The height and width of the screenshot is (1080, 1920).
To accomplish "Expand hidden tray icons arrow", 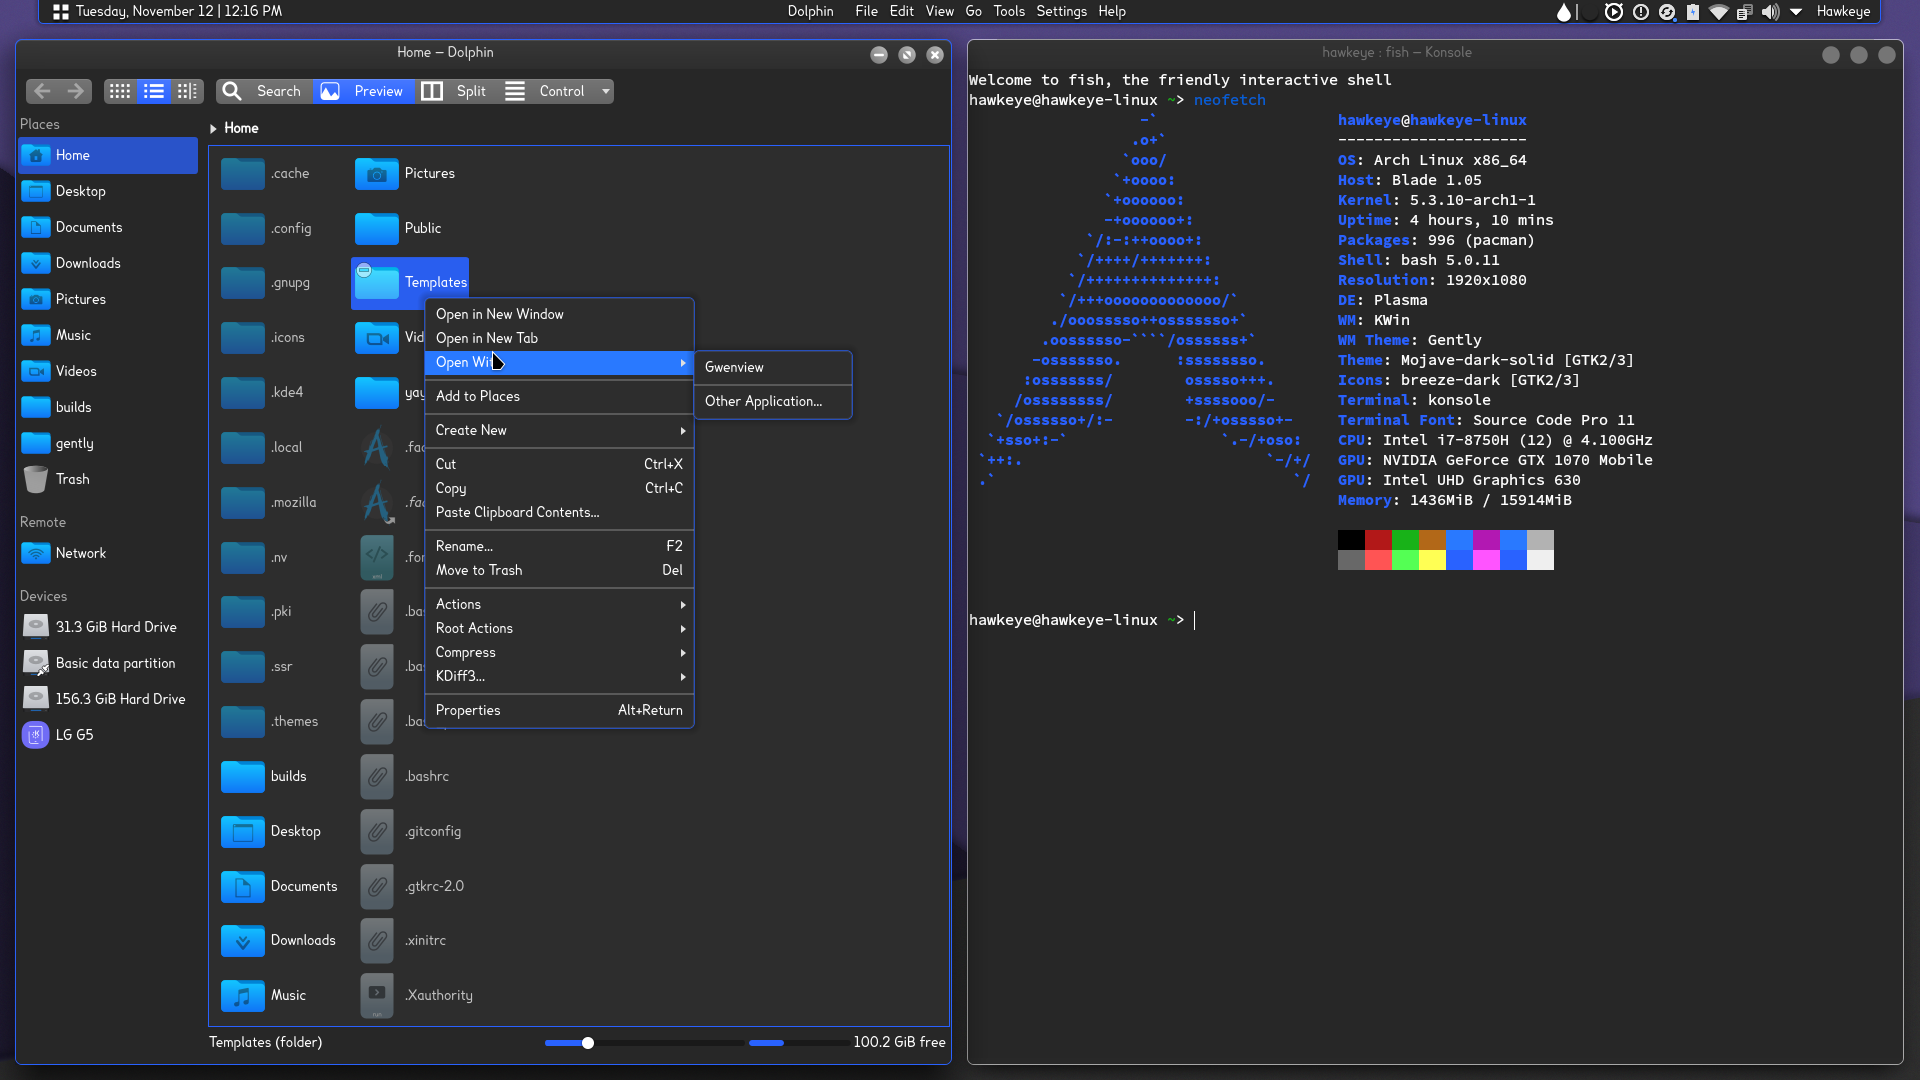I will click(1796, 12).
